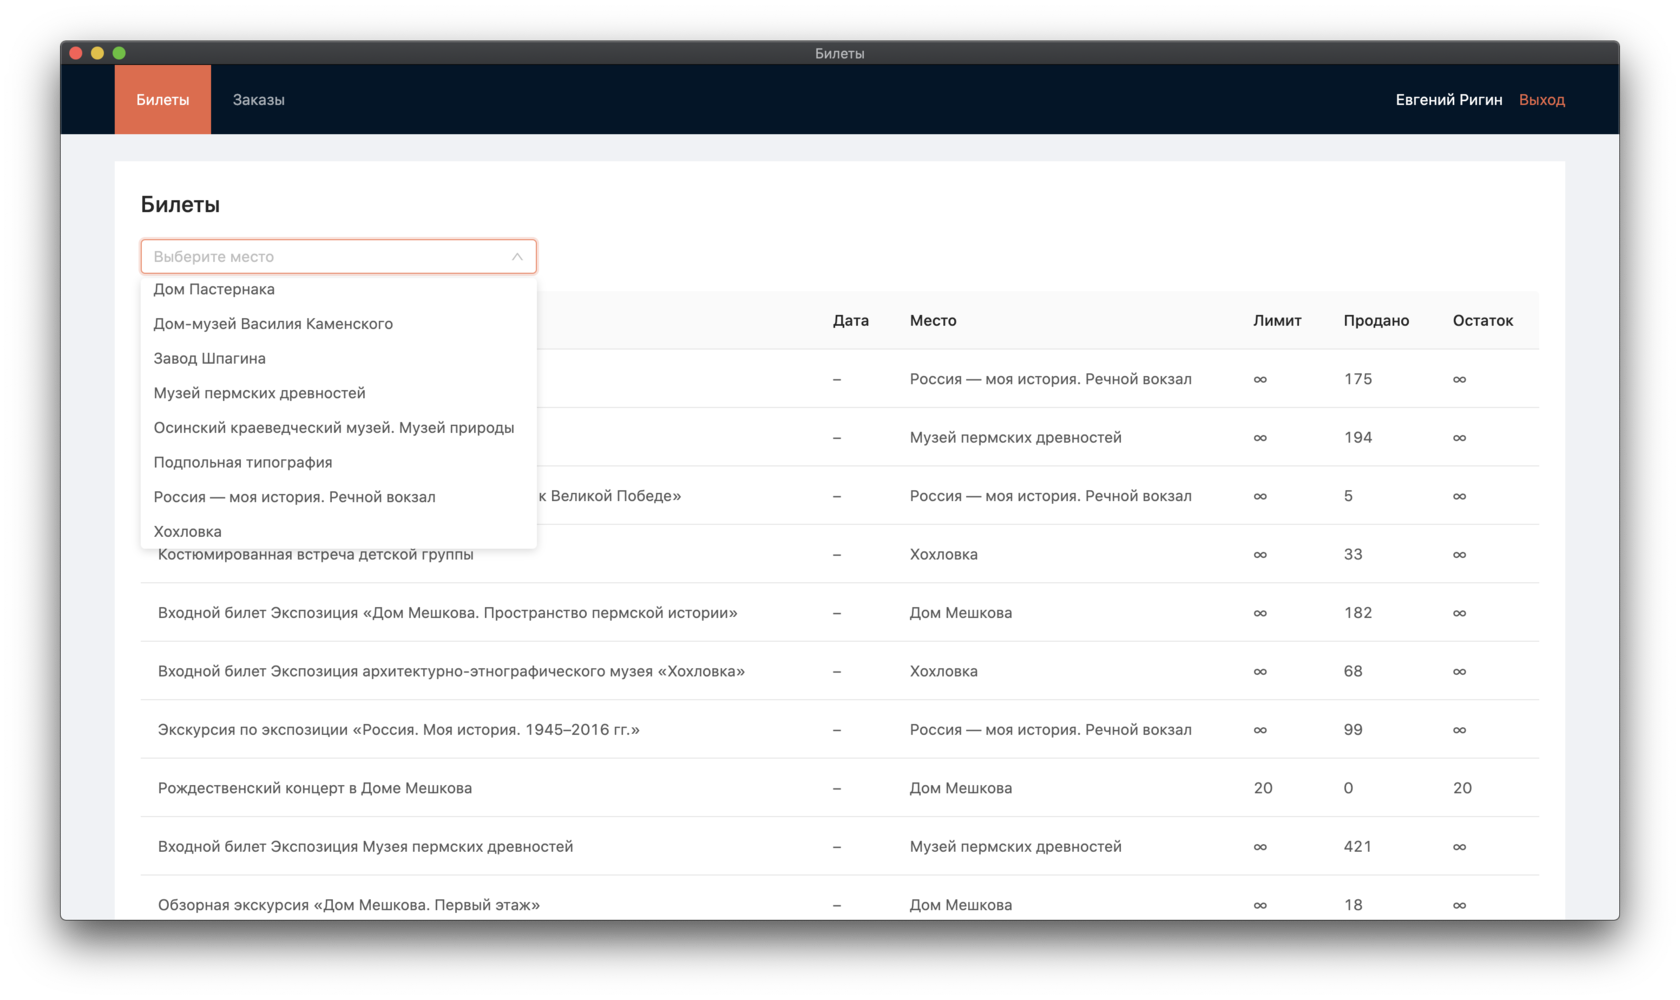Click the limit value 20 for Рождественский концерт
Viewport: 1680px width, 1000px height.
1263,789
